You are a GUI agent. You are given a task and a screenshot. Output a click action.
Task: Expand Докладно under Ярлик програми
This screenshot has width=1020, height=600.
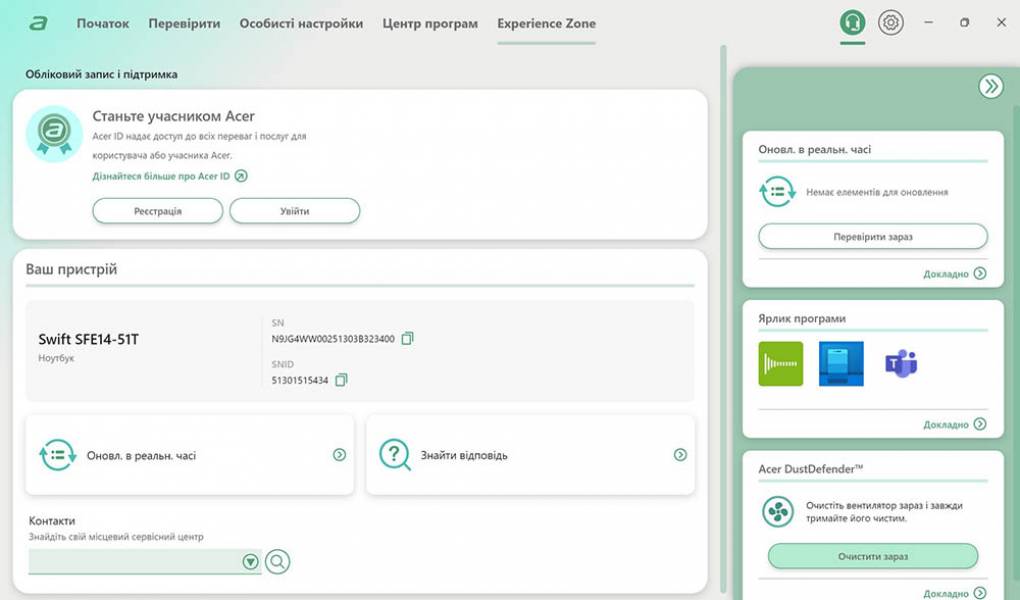pos(954,424)
